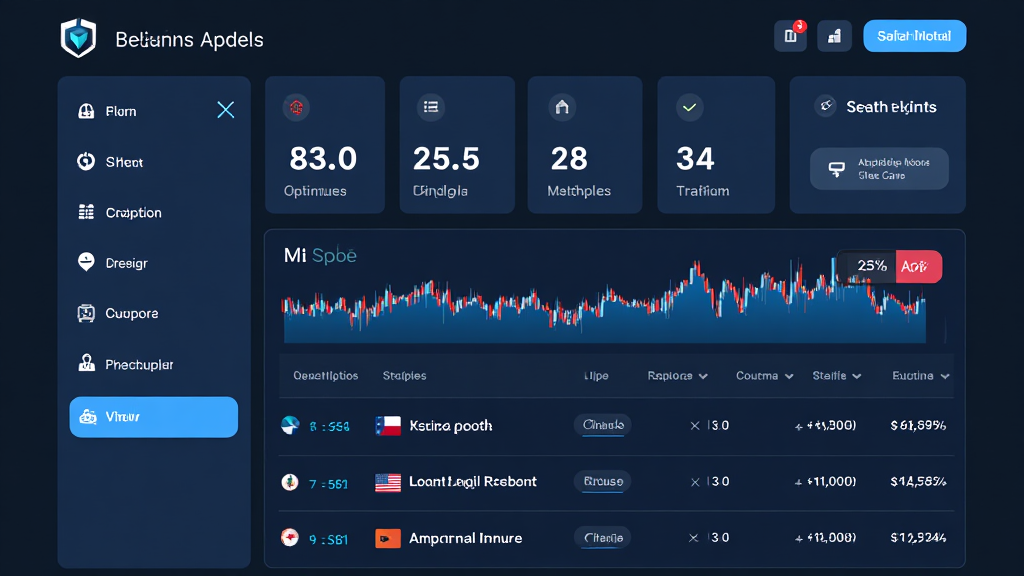Click the US flag in Loant Legil Reebont row
Viewport: 1024px width, 576px height.
388,482
